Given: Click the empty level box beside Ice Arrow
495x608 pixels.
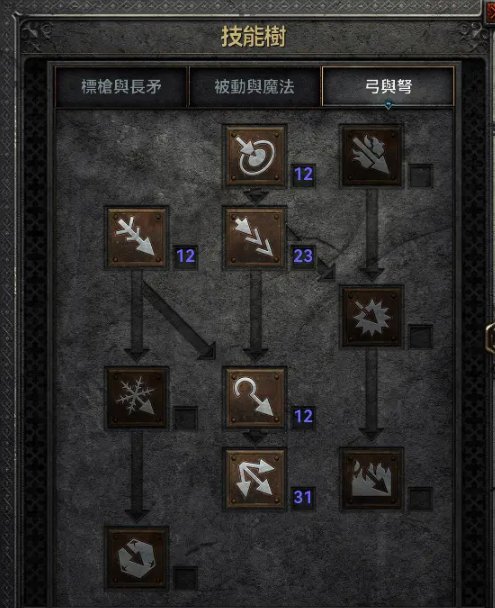Looking at the screenshot, I should (185, 418).
